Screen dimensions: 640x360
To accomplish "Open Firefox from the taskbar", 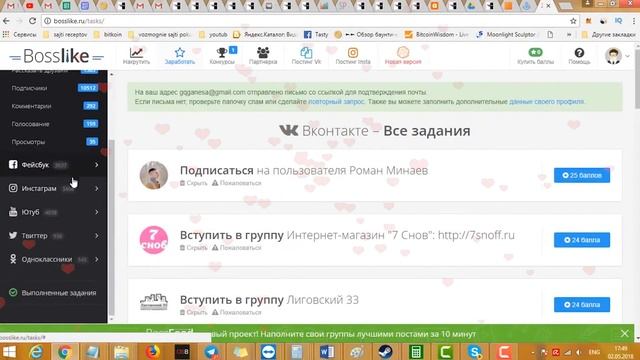I will tap(153, 352).
